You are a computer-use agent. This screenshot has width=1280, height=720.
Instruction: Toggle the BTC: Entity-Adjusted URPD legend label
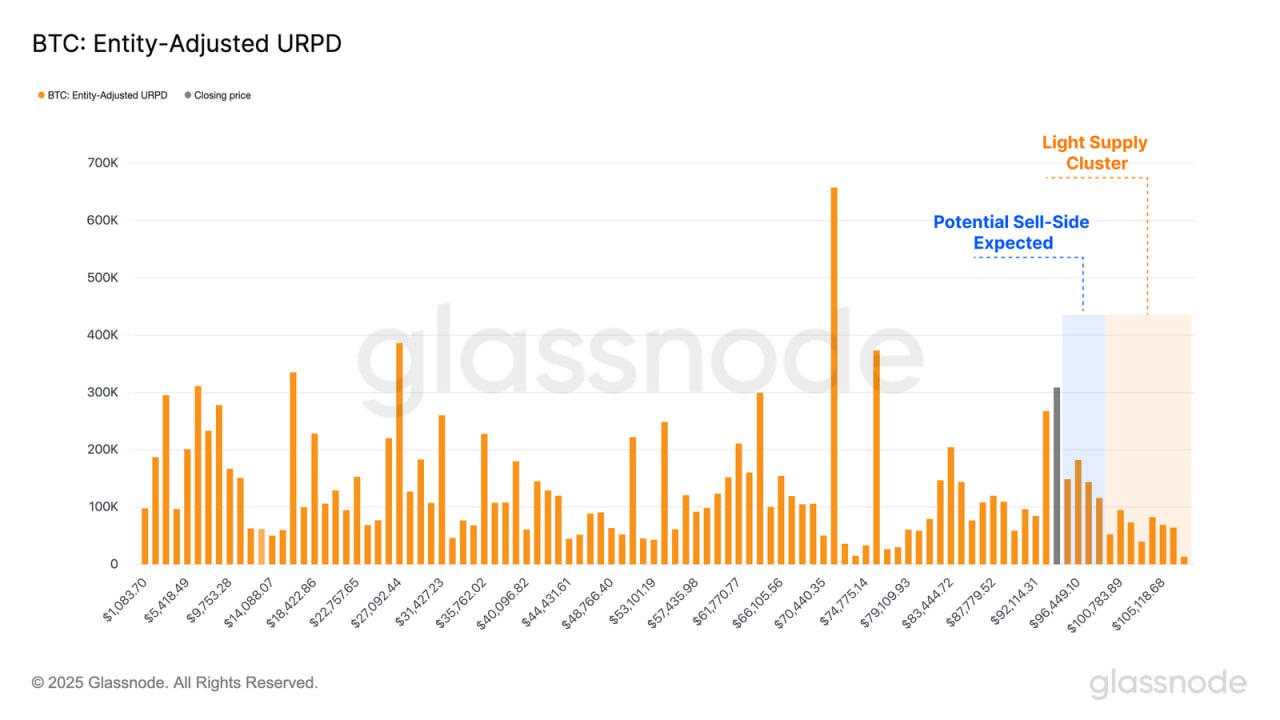[109, 96]
